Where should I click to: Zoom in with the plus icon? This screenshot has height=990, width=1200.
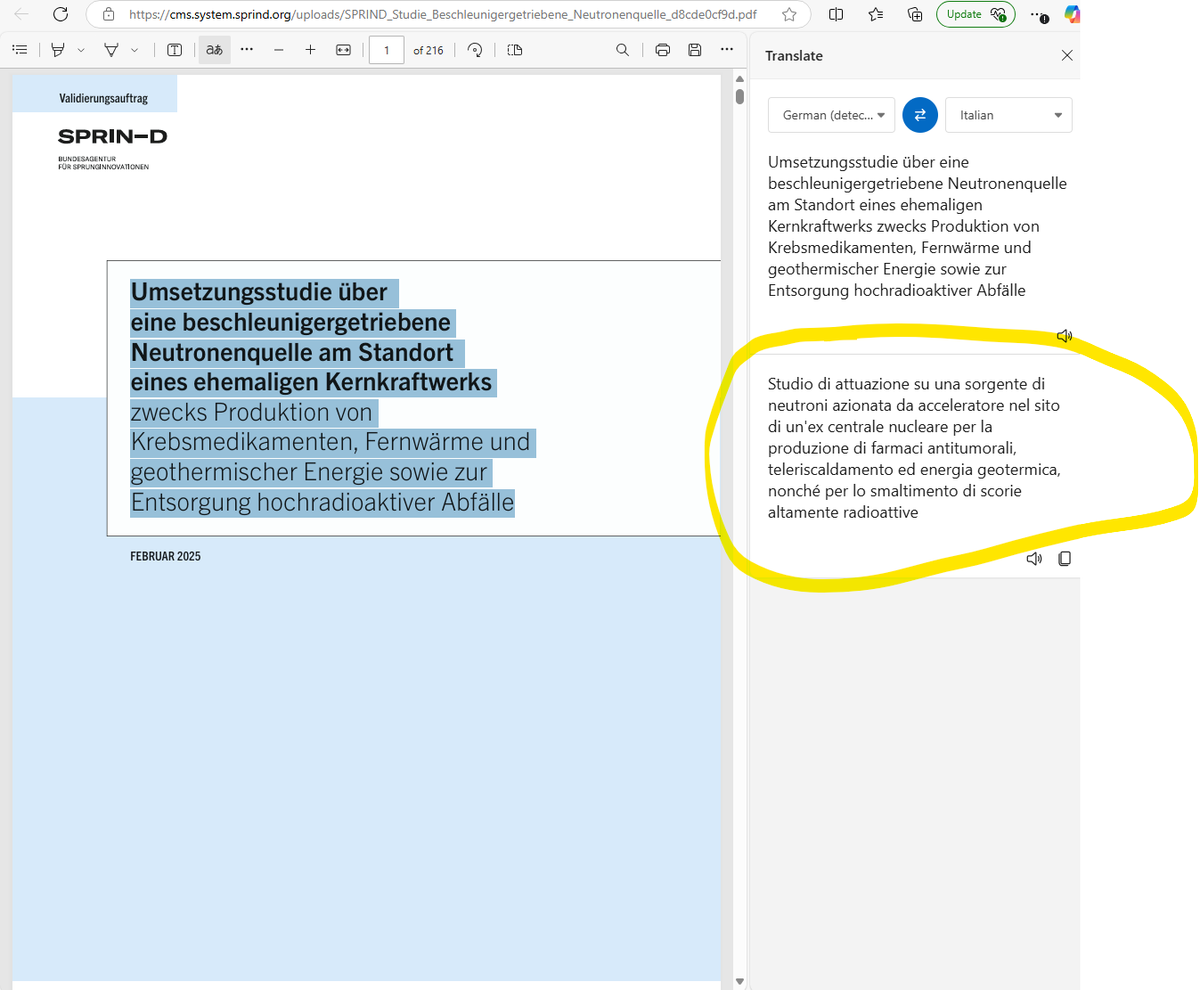pyautogui.click(x=311, y=50)
